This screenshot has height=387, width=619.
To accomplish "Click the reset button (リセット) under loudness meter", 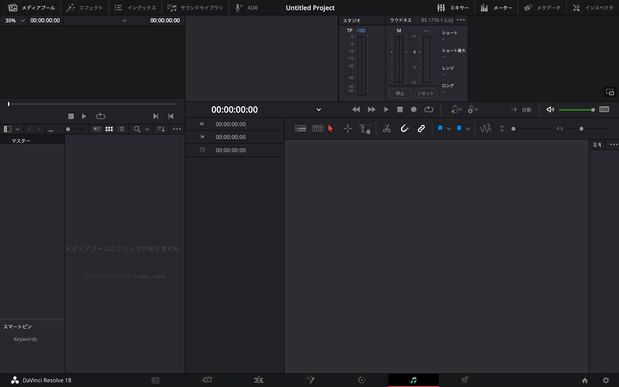I will click(426, 93).
